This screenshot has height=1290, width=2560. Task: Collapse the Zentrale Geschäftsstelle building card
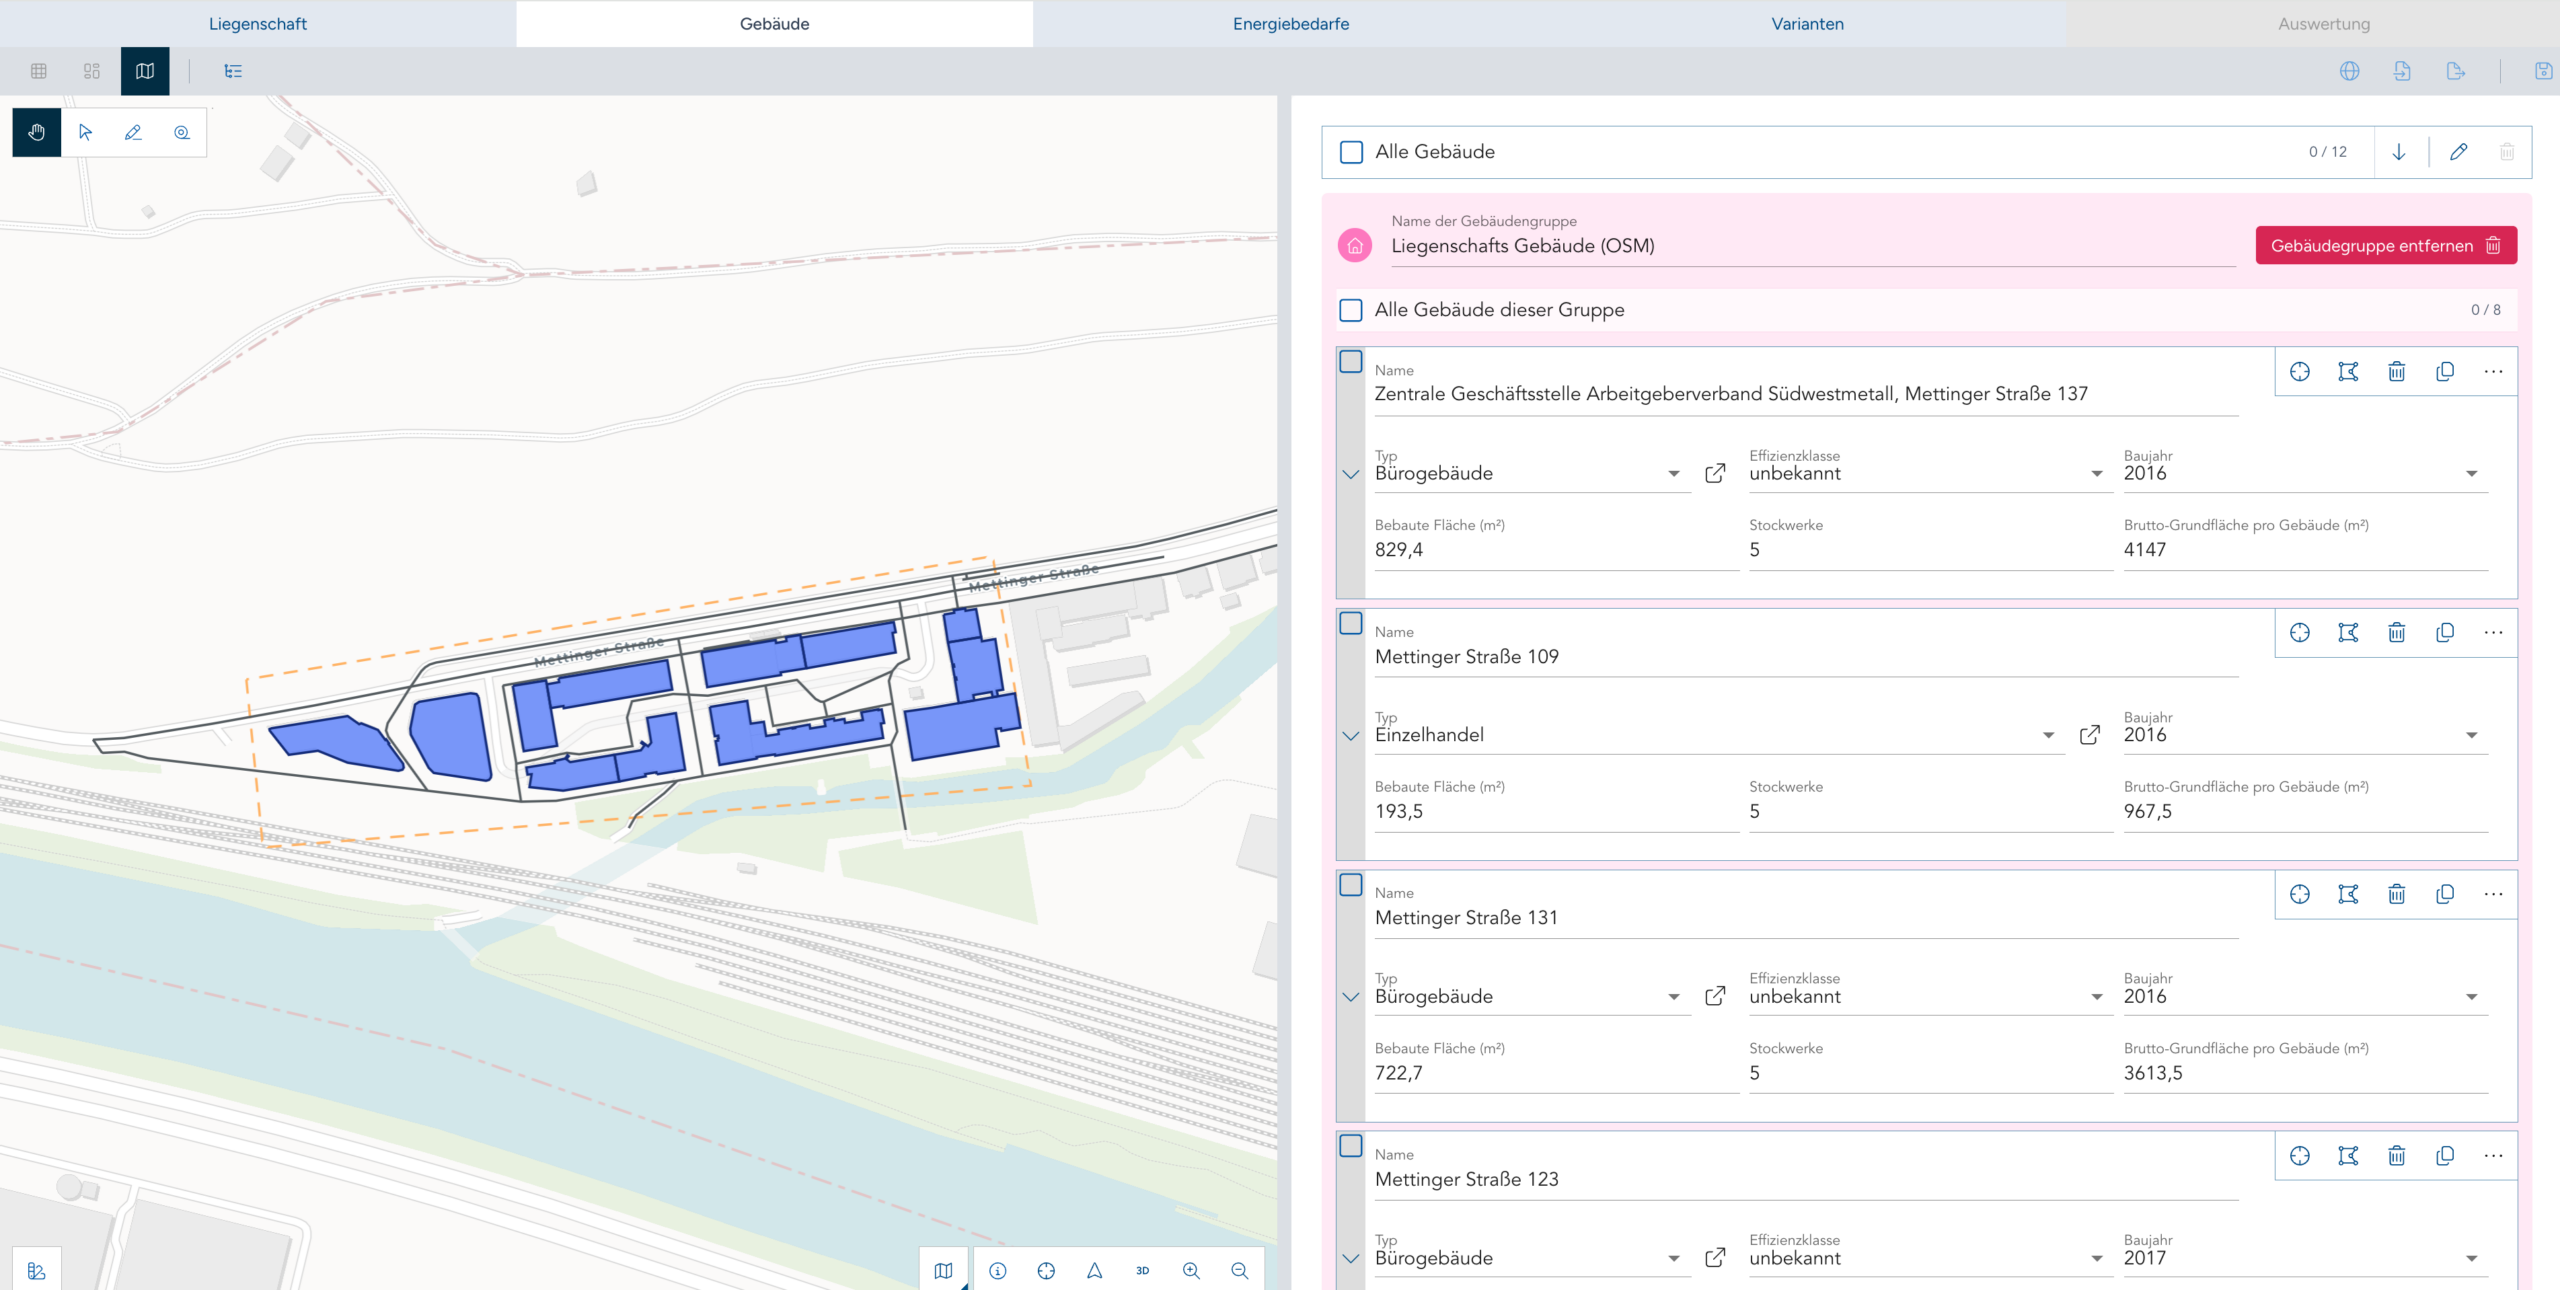pyautogui.click(x=1351, y=474)
